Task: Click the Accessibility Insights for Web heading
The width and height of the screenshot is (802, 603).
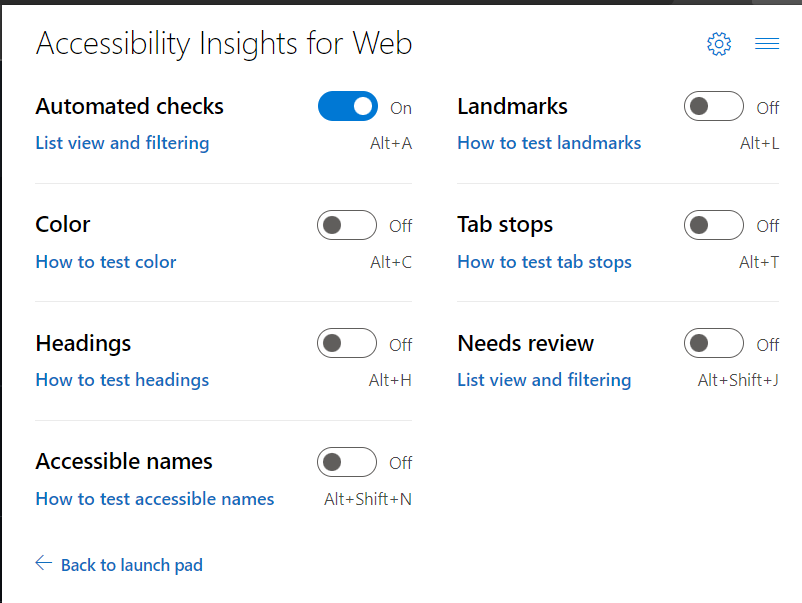Action: coord(223,43)
